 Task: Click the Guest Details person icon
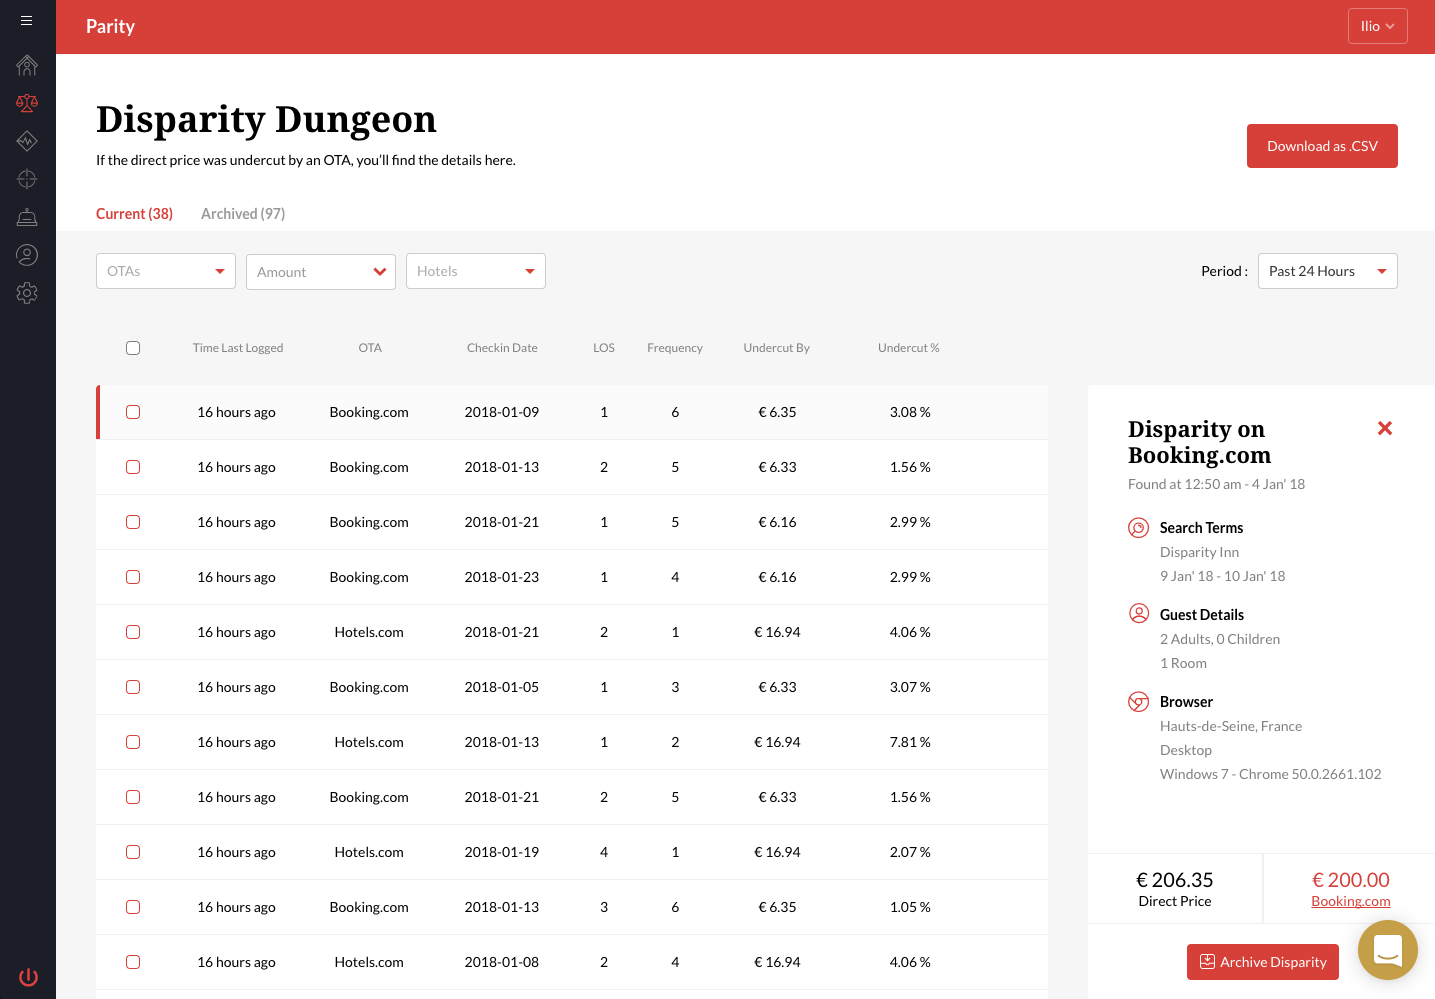(x=1138, y=614)
